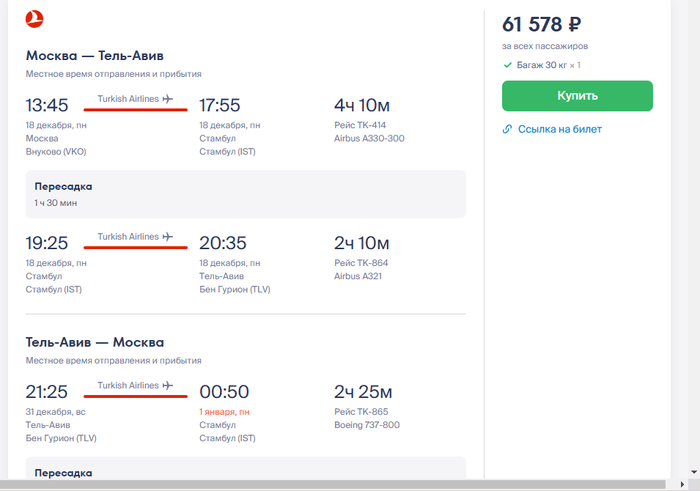Click the chain link icon beside Ссылка на билет

(507, 129)
